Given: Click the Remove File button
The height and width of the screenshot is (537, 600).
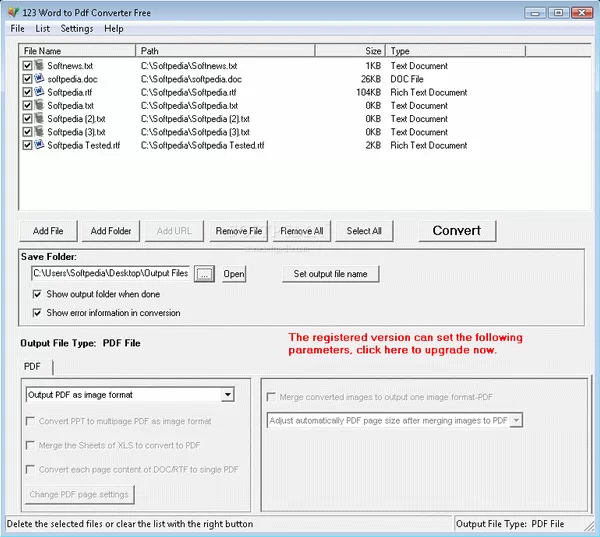Looking at the screenshot, I should tap(238, 231).
